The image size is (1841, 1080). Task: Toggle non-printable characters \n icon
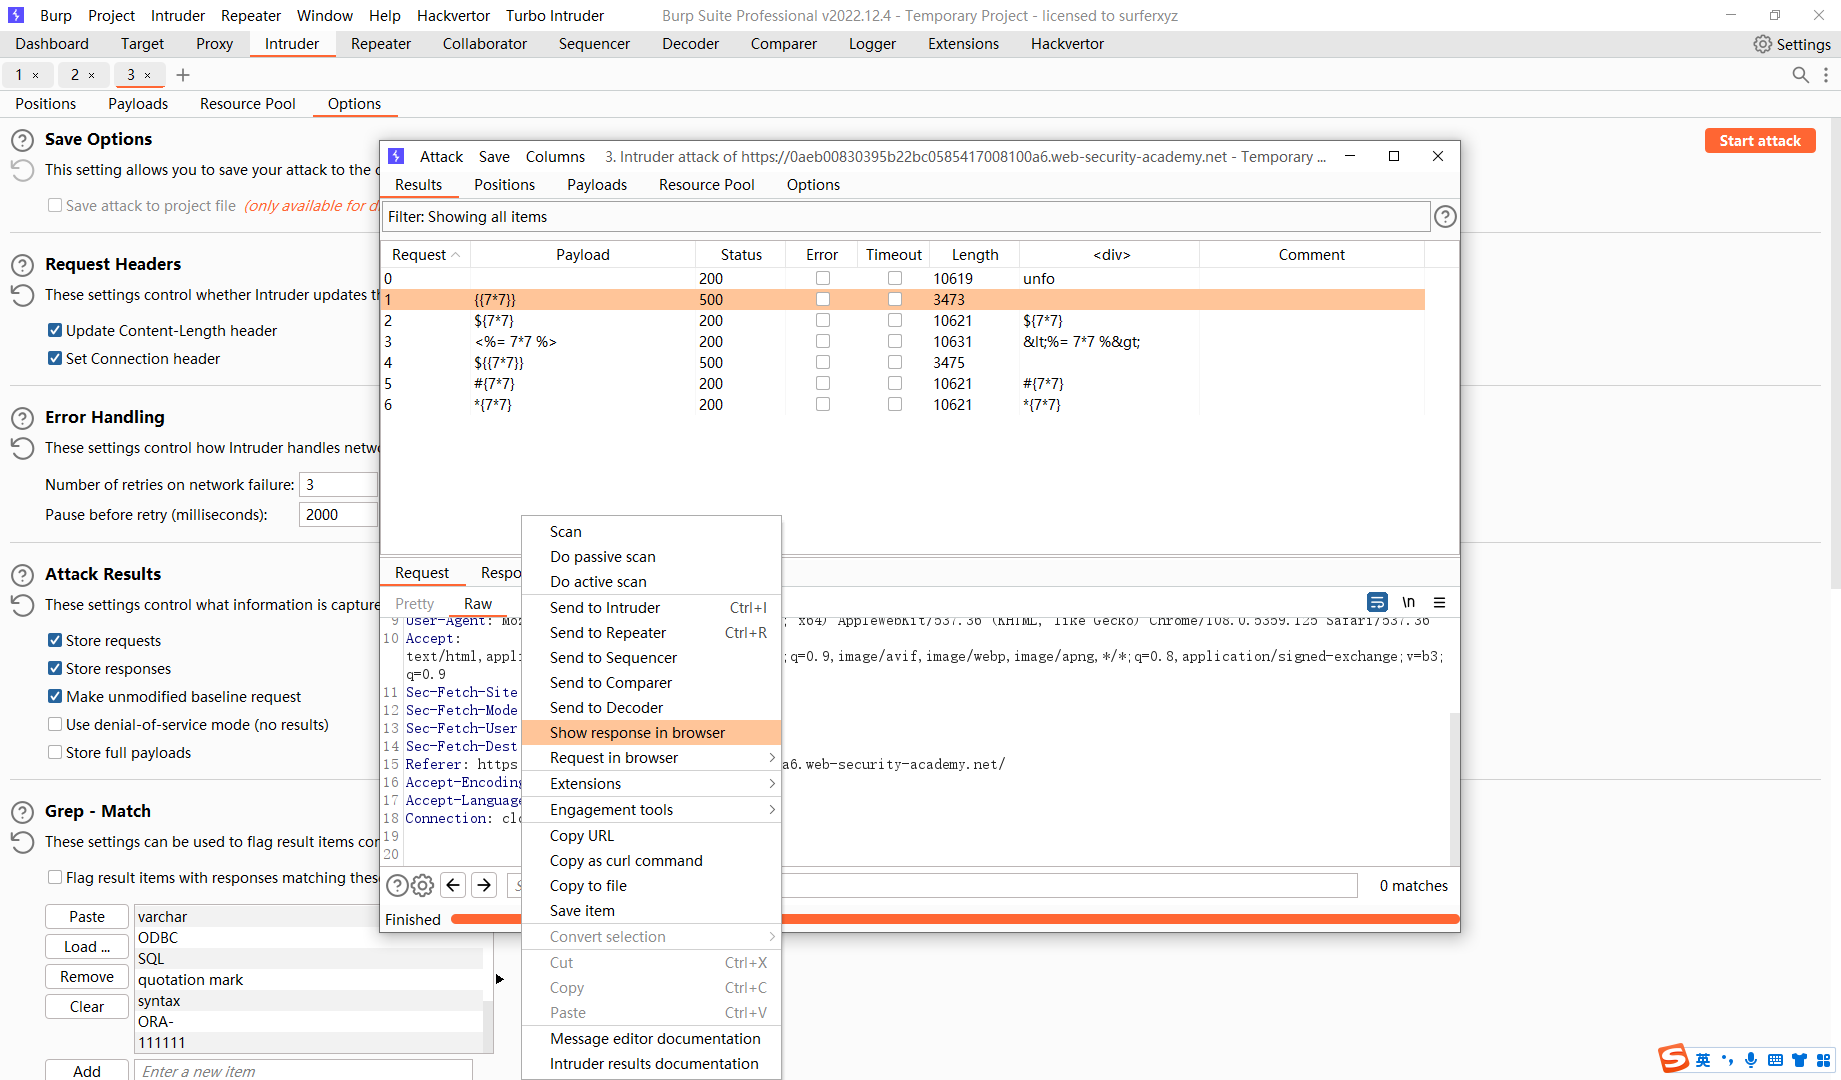tap(1408, 602)
